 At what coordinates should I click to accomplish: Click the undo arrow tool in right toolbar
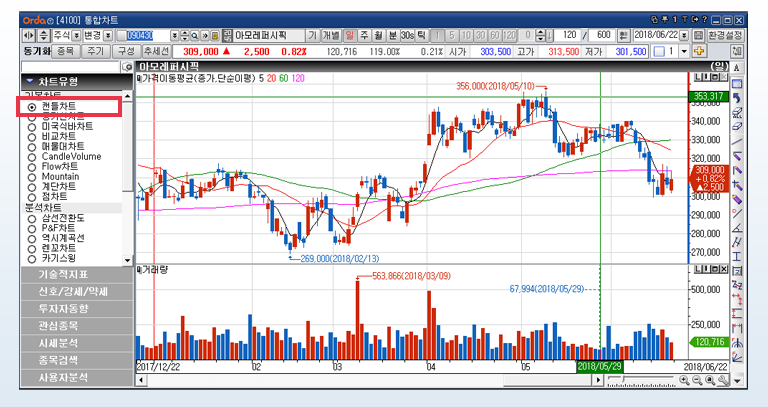tap(737, 98)
